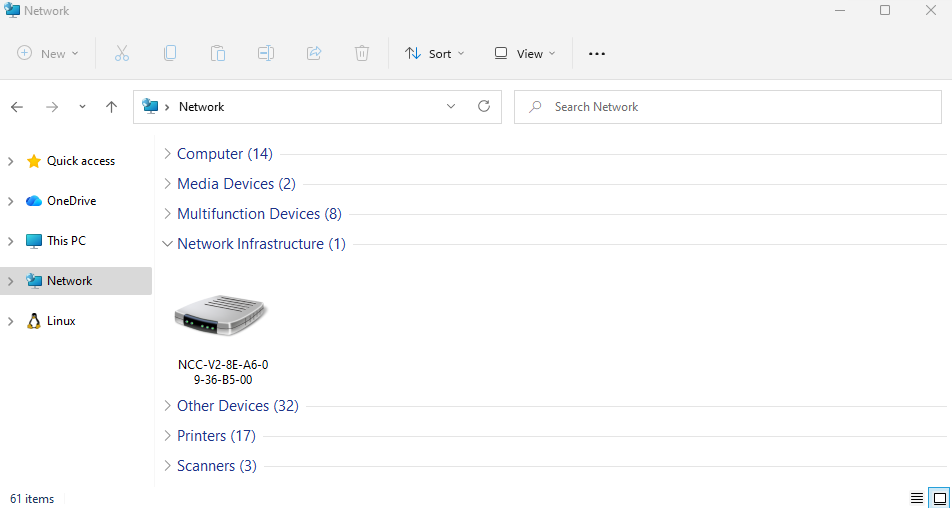Click the Rename icon in toolbar
This screenshot has height=508, width=952.
click(266, 53)
